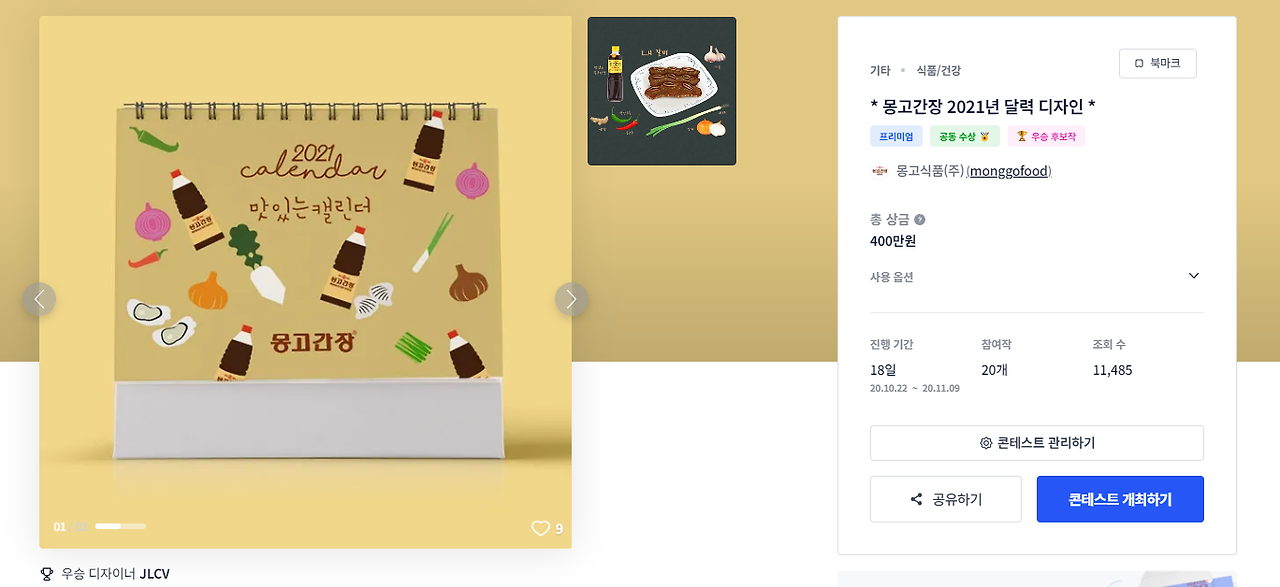The height and width of the screenshot is (587, 1280).
Task: Open the 식품/건강 category breadcrumb
Action: [x=938, y=70]
